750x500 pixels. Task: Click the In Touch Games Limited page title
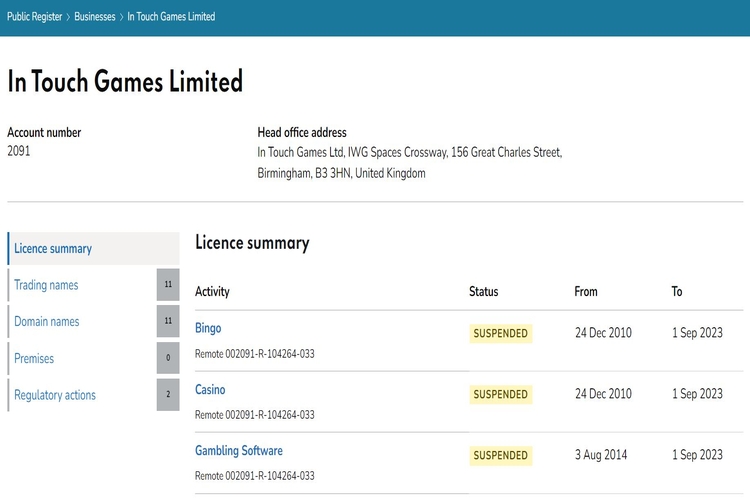point(125,81)
